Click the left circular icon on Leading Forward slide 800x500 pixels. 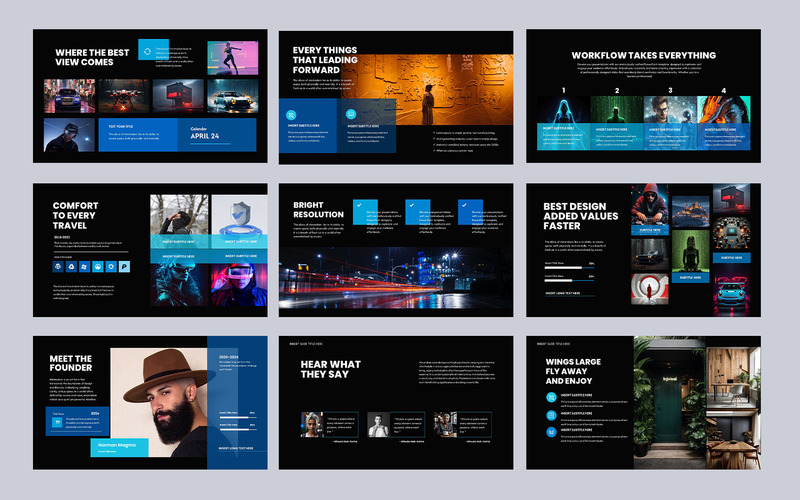coord(292,114)
